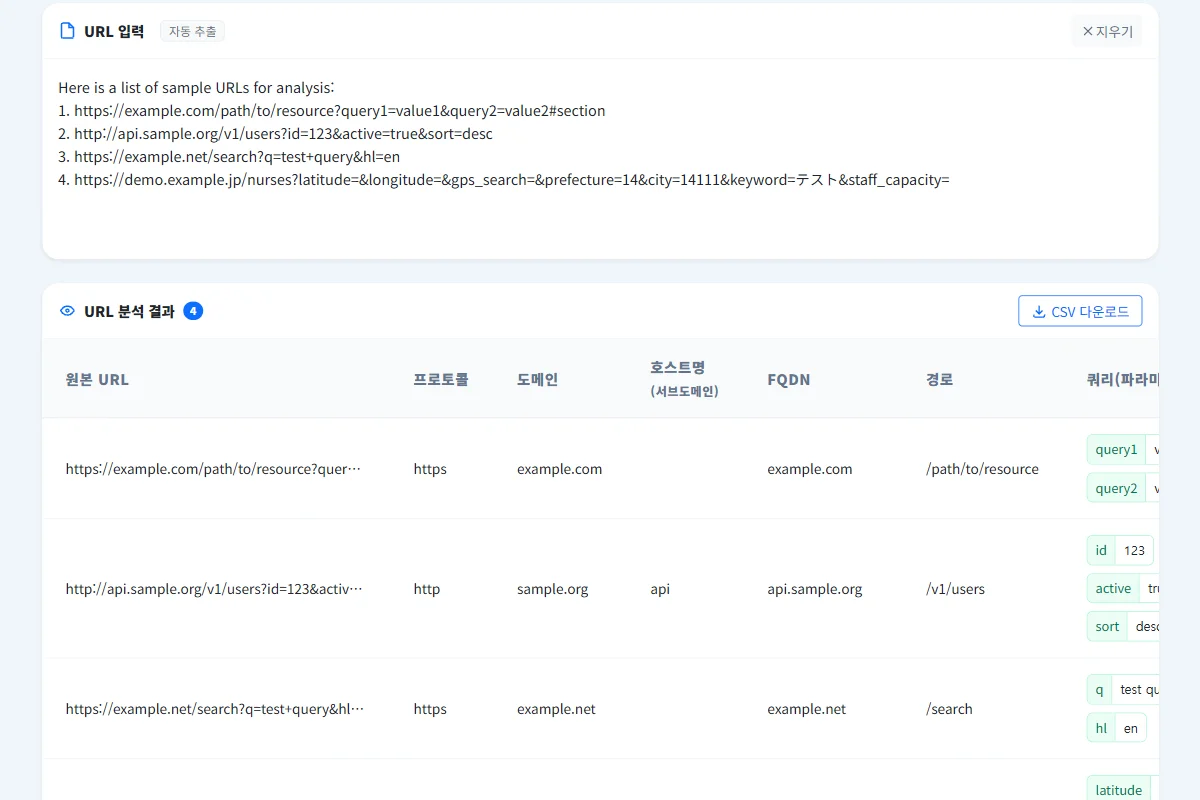Click the id parameter tag
Screen dimensions: 1200x800
click(1101, 550)
